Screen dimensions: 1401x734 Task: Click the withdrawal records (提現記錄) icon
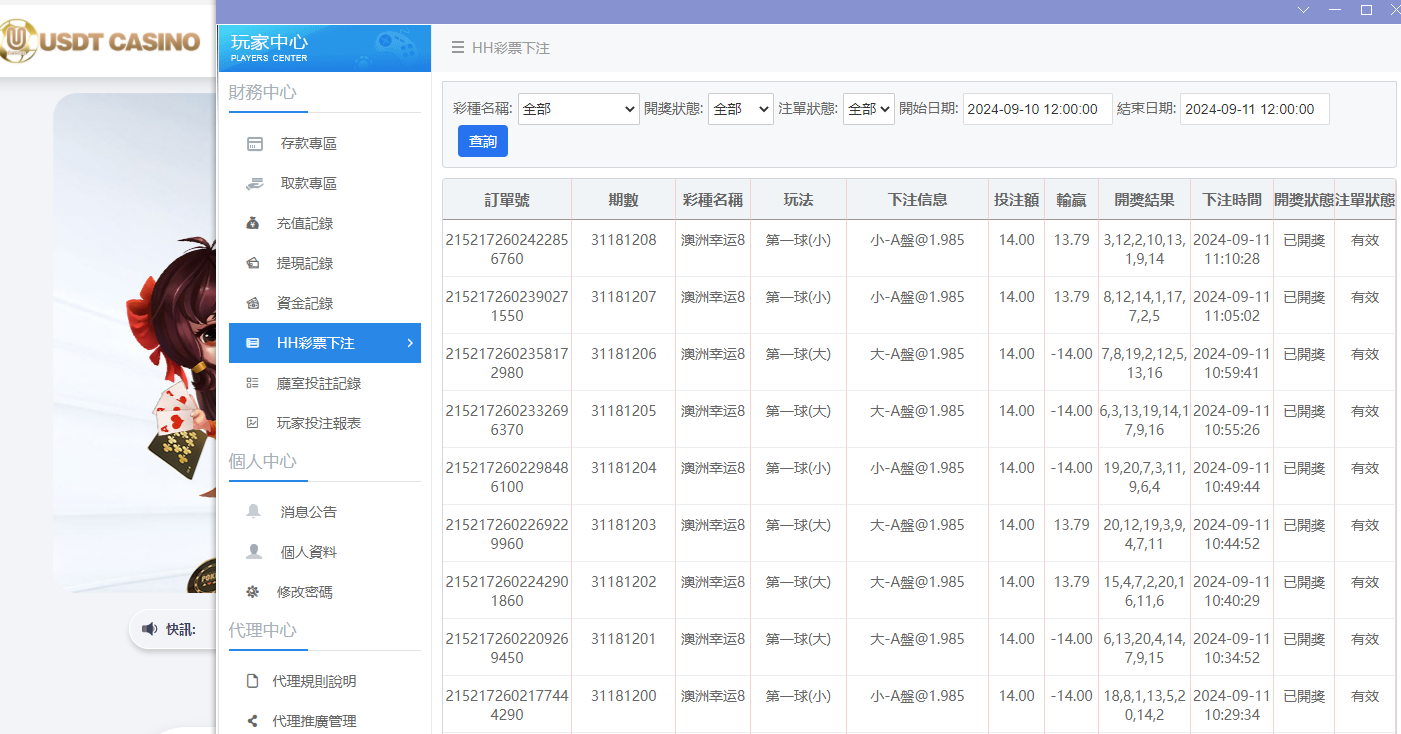(253, 264)
